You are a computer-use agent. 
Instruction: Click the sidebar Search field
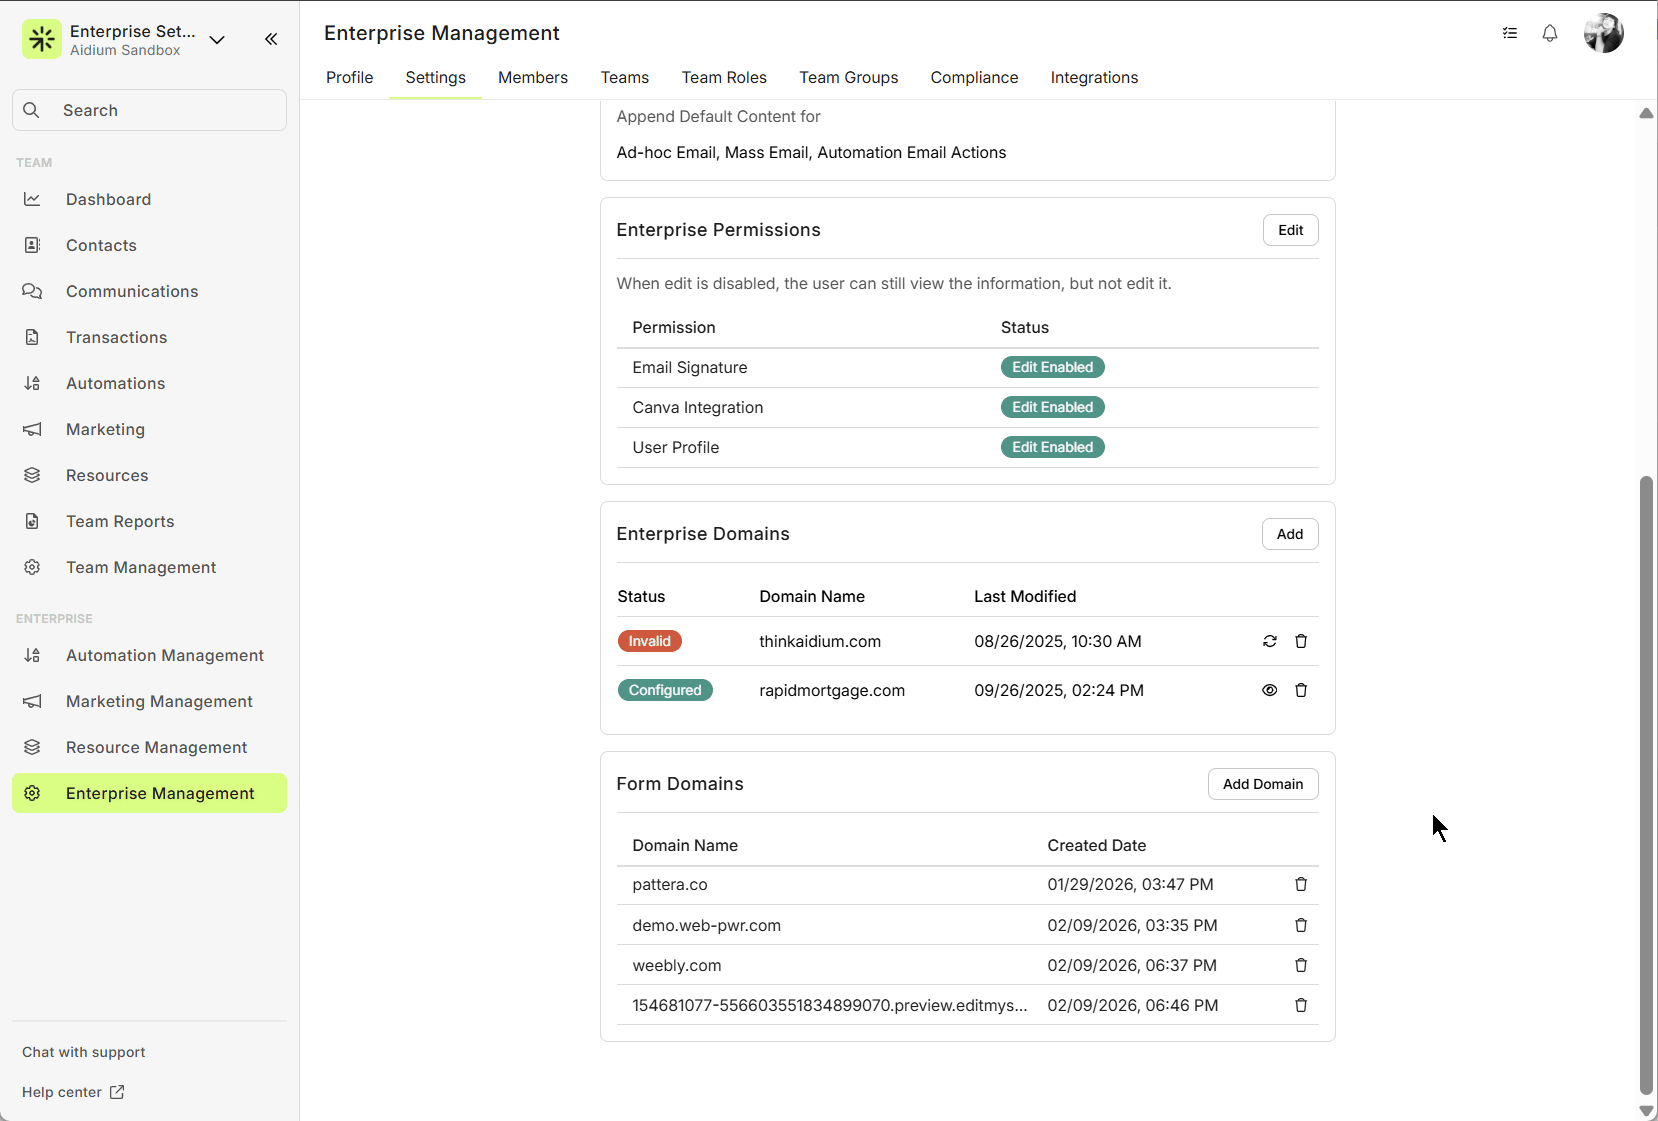click(x=150, y=110)
